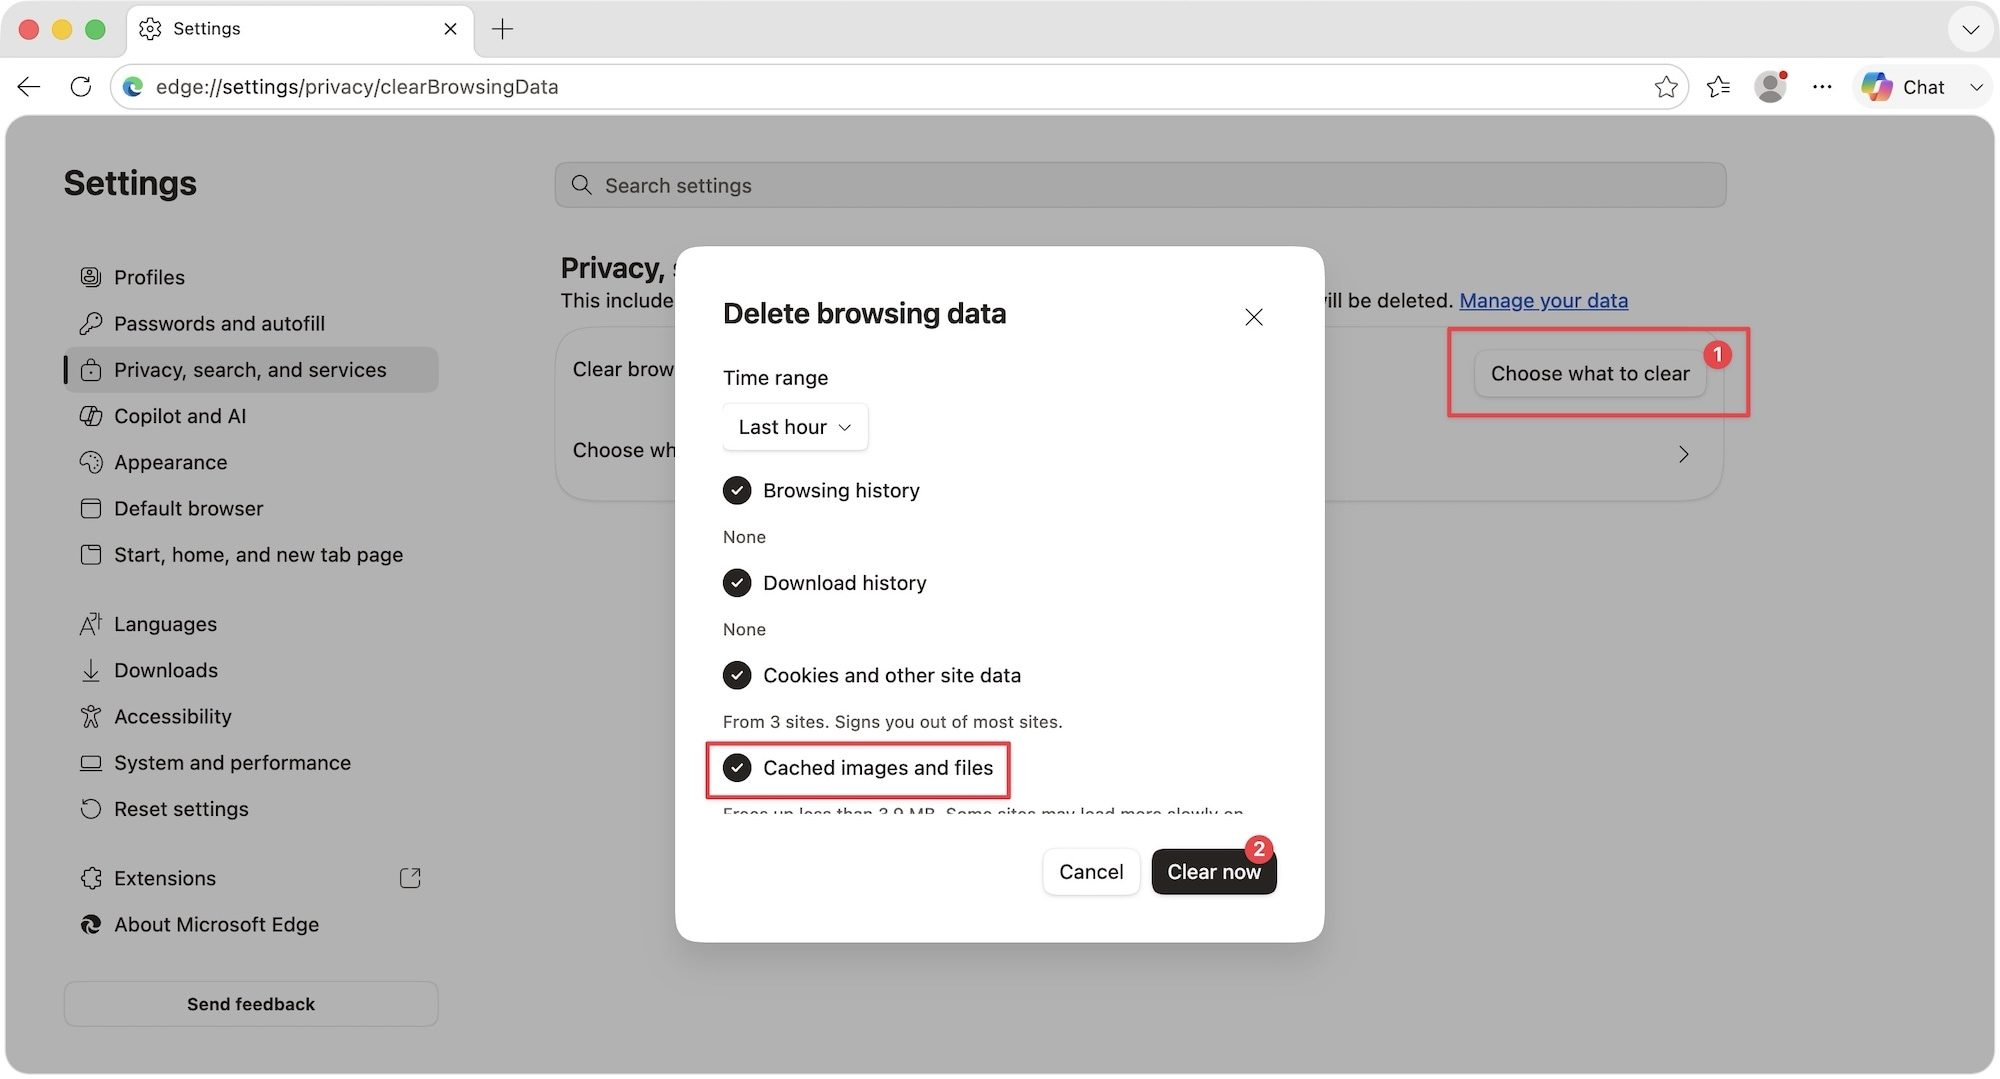This screenshot has height=1079, width=2000.
Task: Open Copilot Chat from the toolbar
Action: pos(1903,87)
